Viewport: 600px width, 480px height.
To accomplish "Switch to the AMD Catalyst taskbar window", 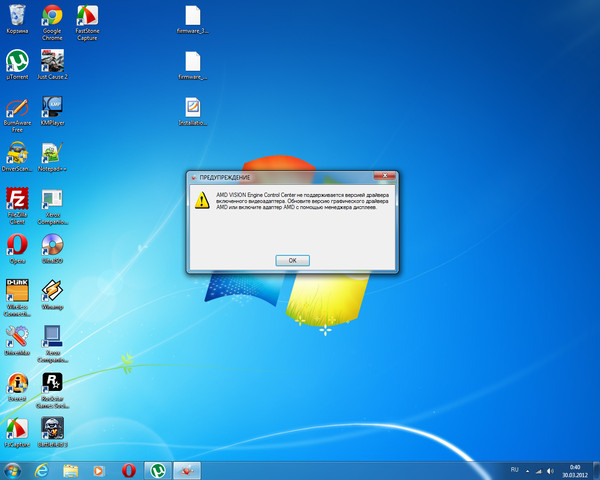I will pos(187,471).
